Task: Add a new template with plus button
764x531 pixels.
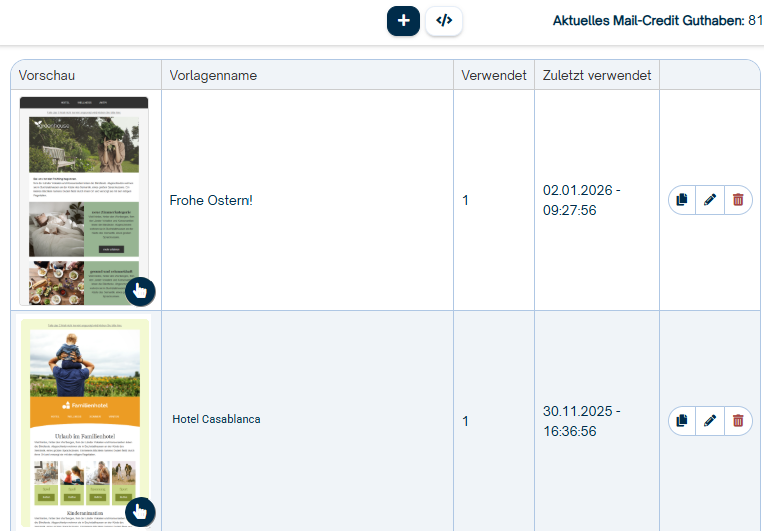Action: pos(403,21)
